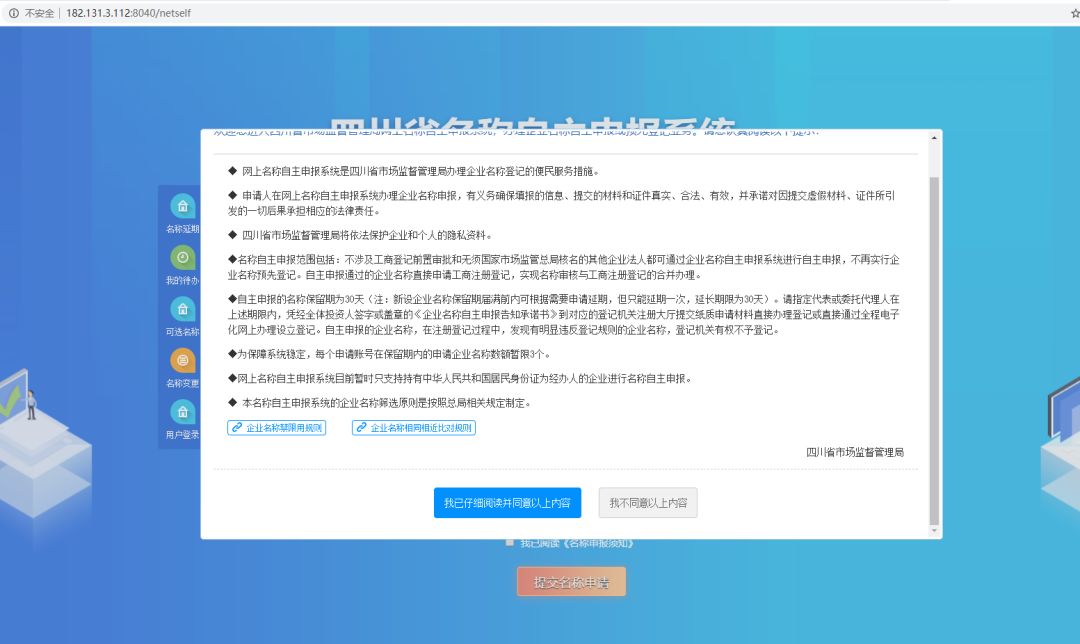Click the URL 182.131.3.112:8040/netself in address bar
Screen dimensions: 1080x644
pyautogui.click(x=129, y=13)
